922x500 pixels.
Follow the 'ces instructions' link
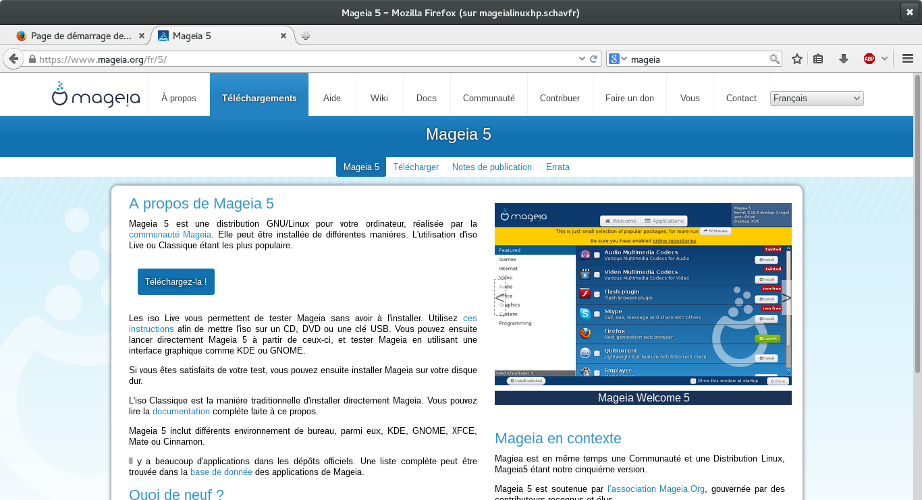click(x=151, y=329)
